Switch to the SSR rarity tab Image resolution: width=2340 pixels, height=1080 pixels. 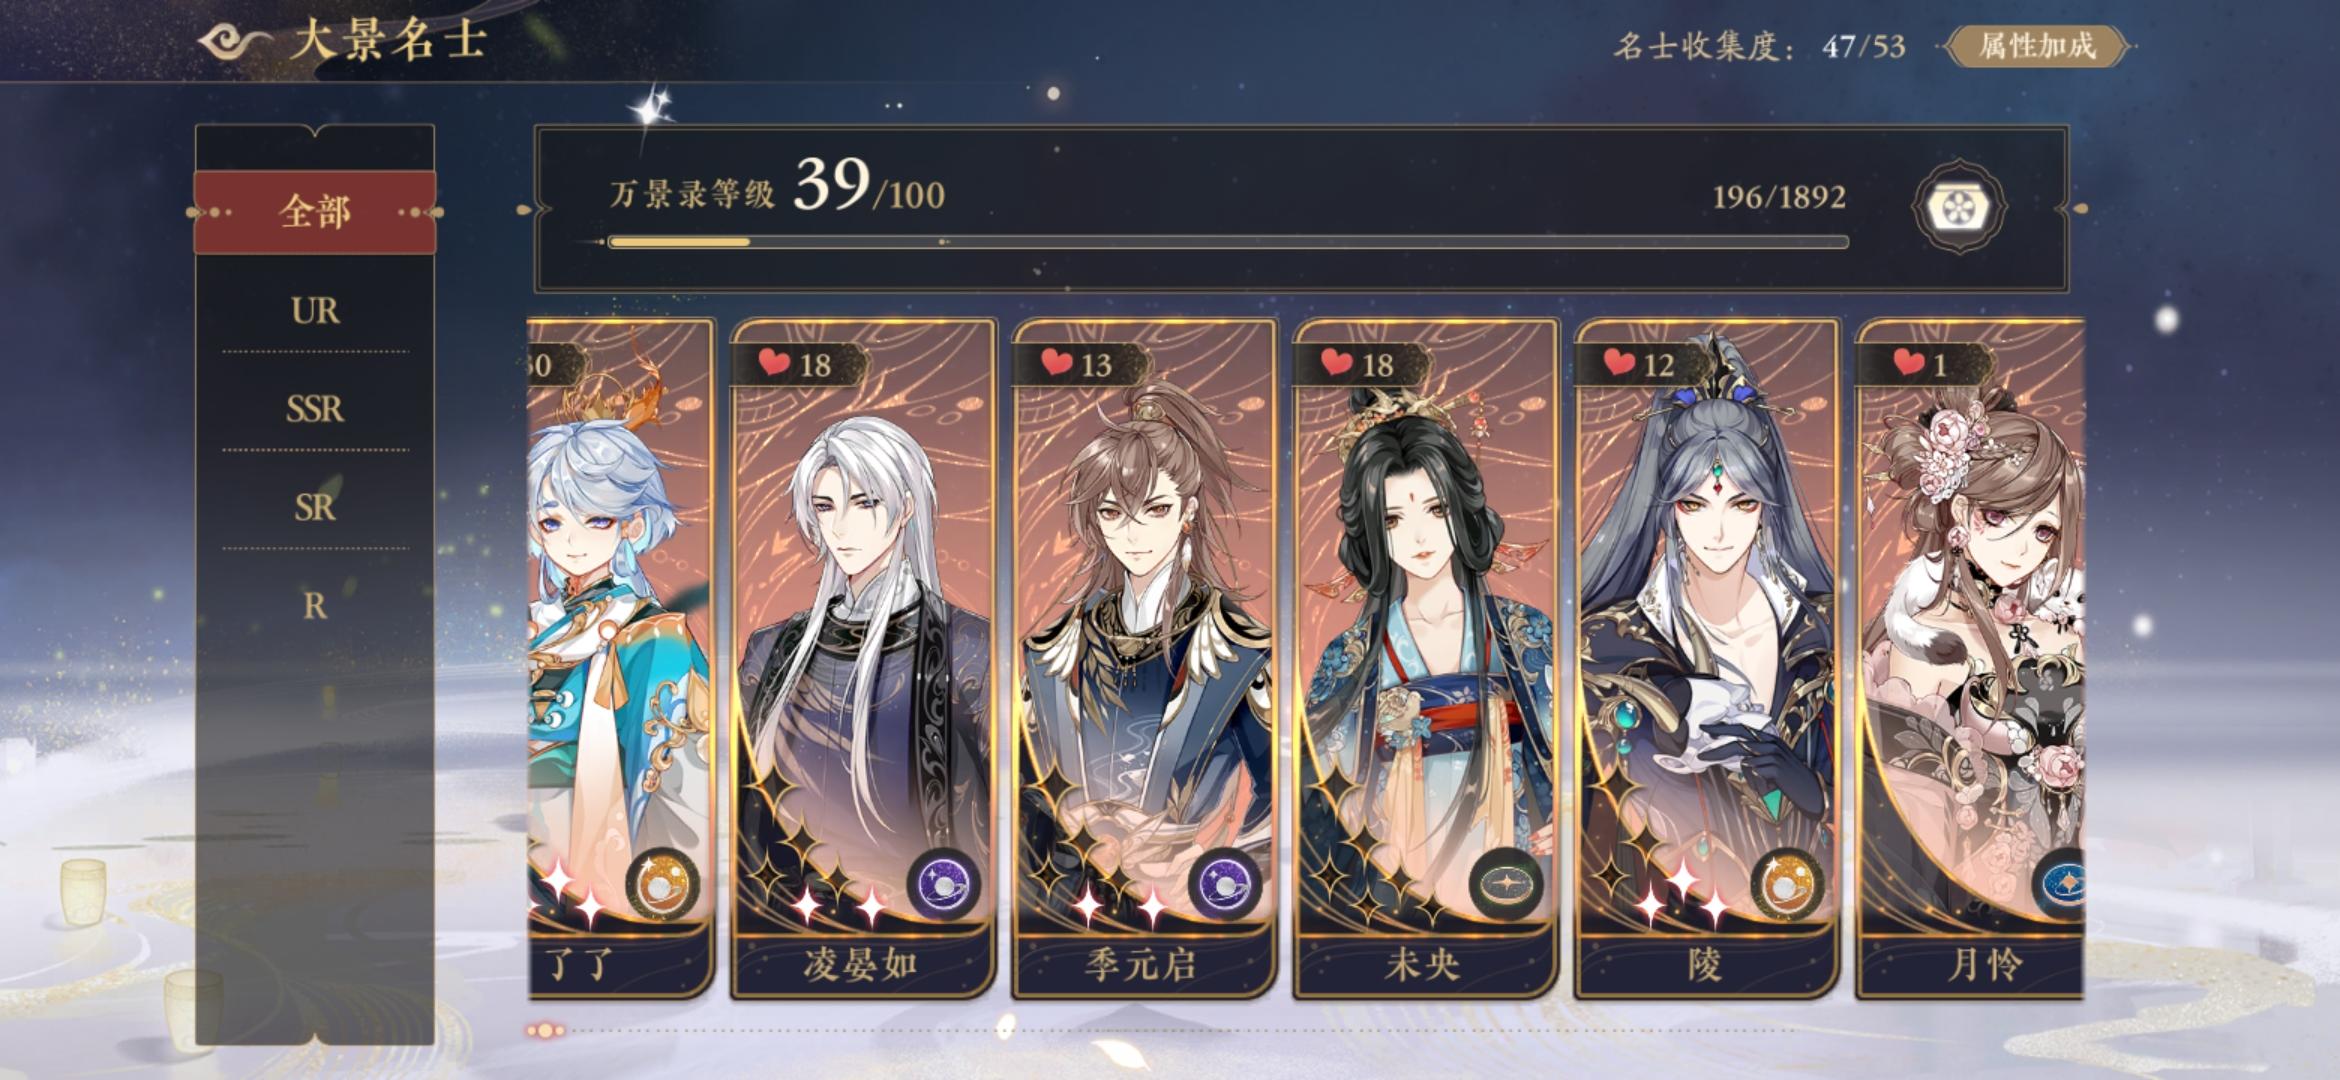click(315, 409)
